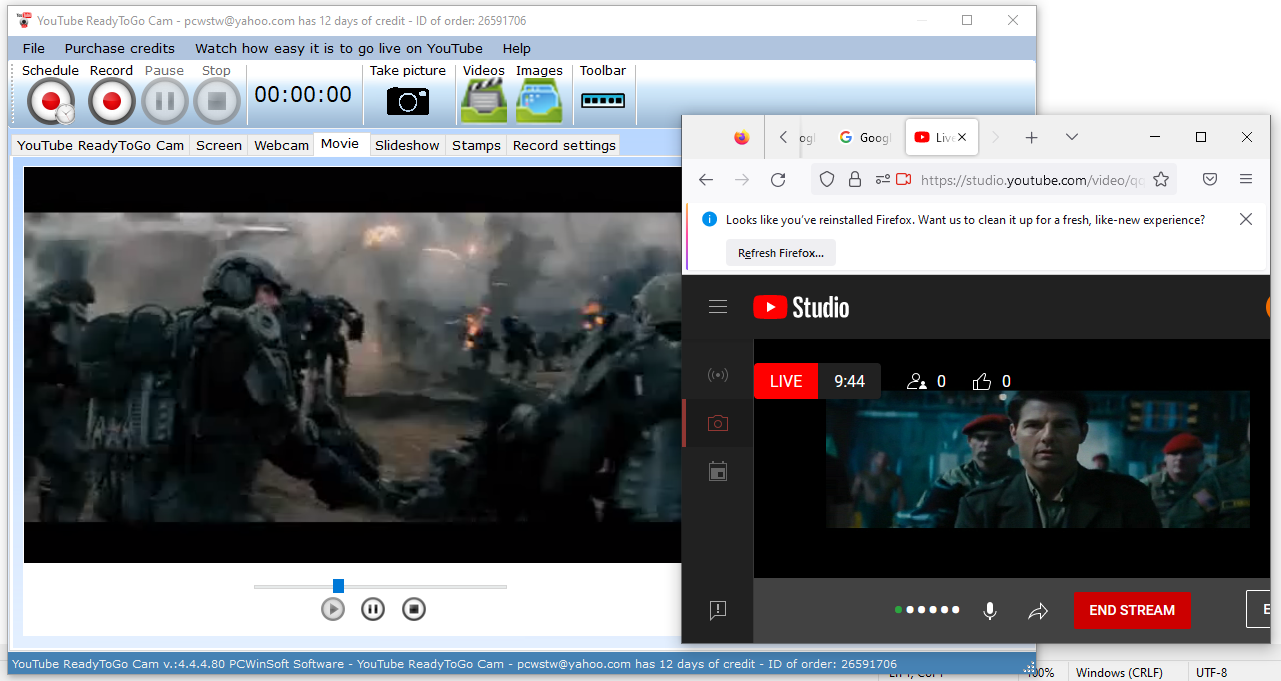
Task: Open the Videos folder icon
Action: click(x=483, y=100)
